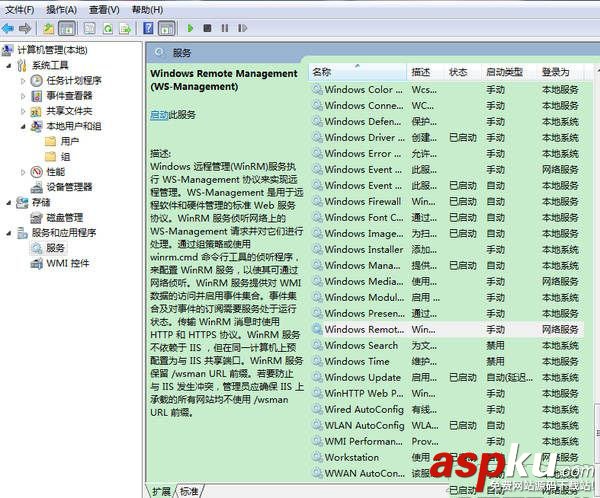Select Windows Time service row

click(447, 361)
